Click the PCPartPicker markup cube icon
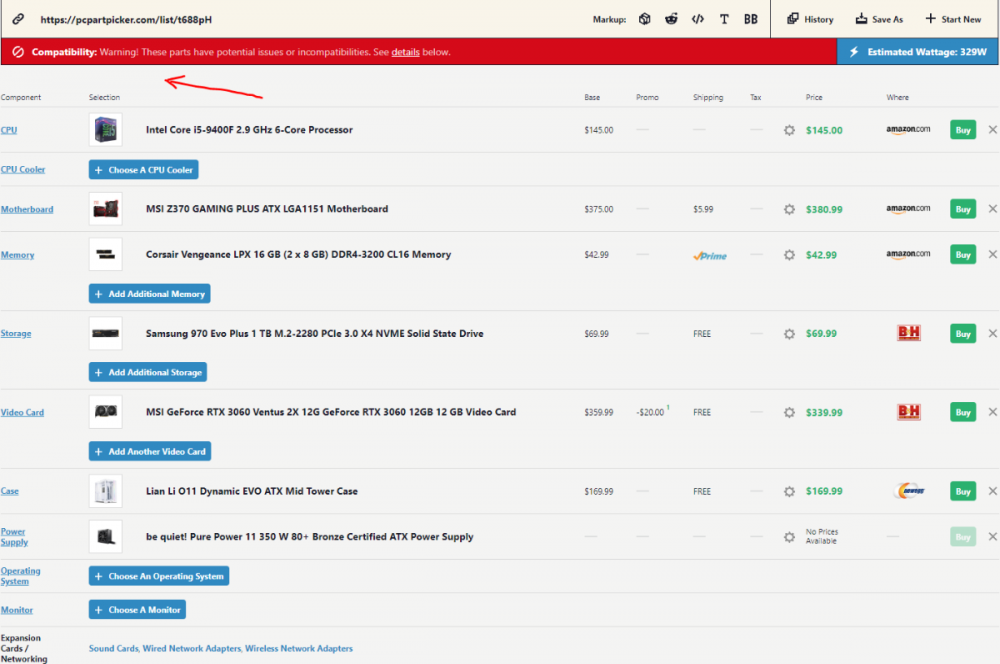 [x=645, y=19]
